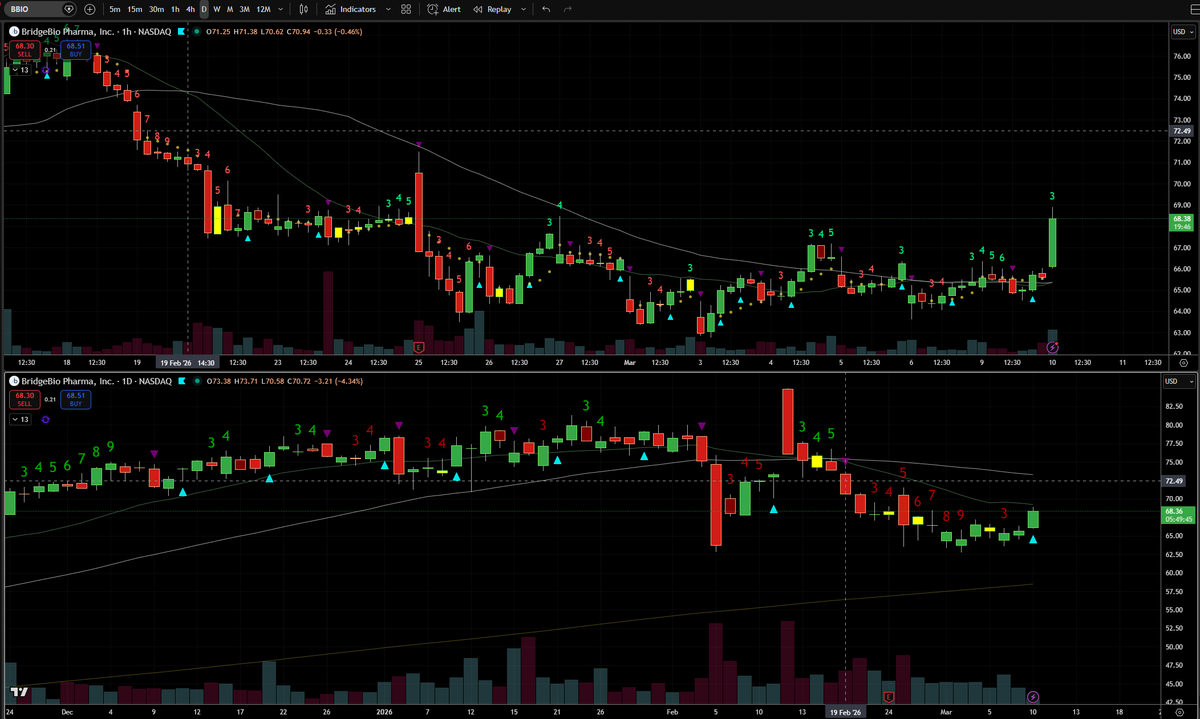Click the 19 Feb '26 date label on 1D axis
Screen dimensions: 1200x719
click(x=846, y=711)
